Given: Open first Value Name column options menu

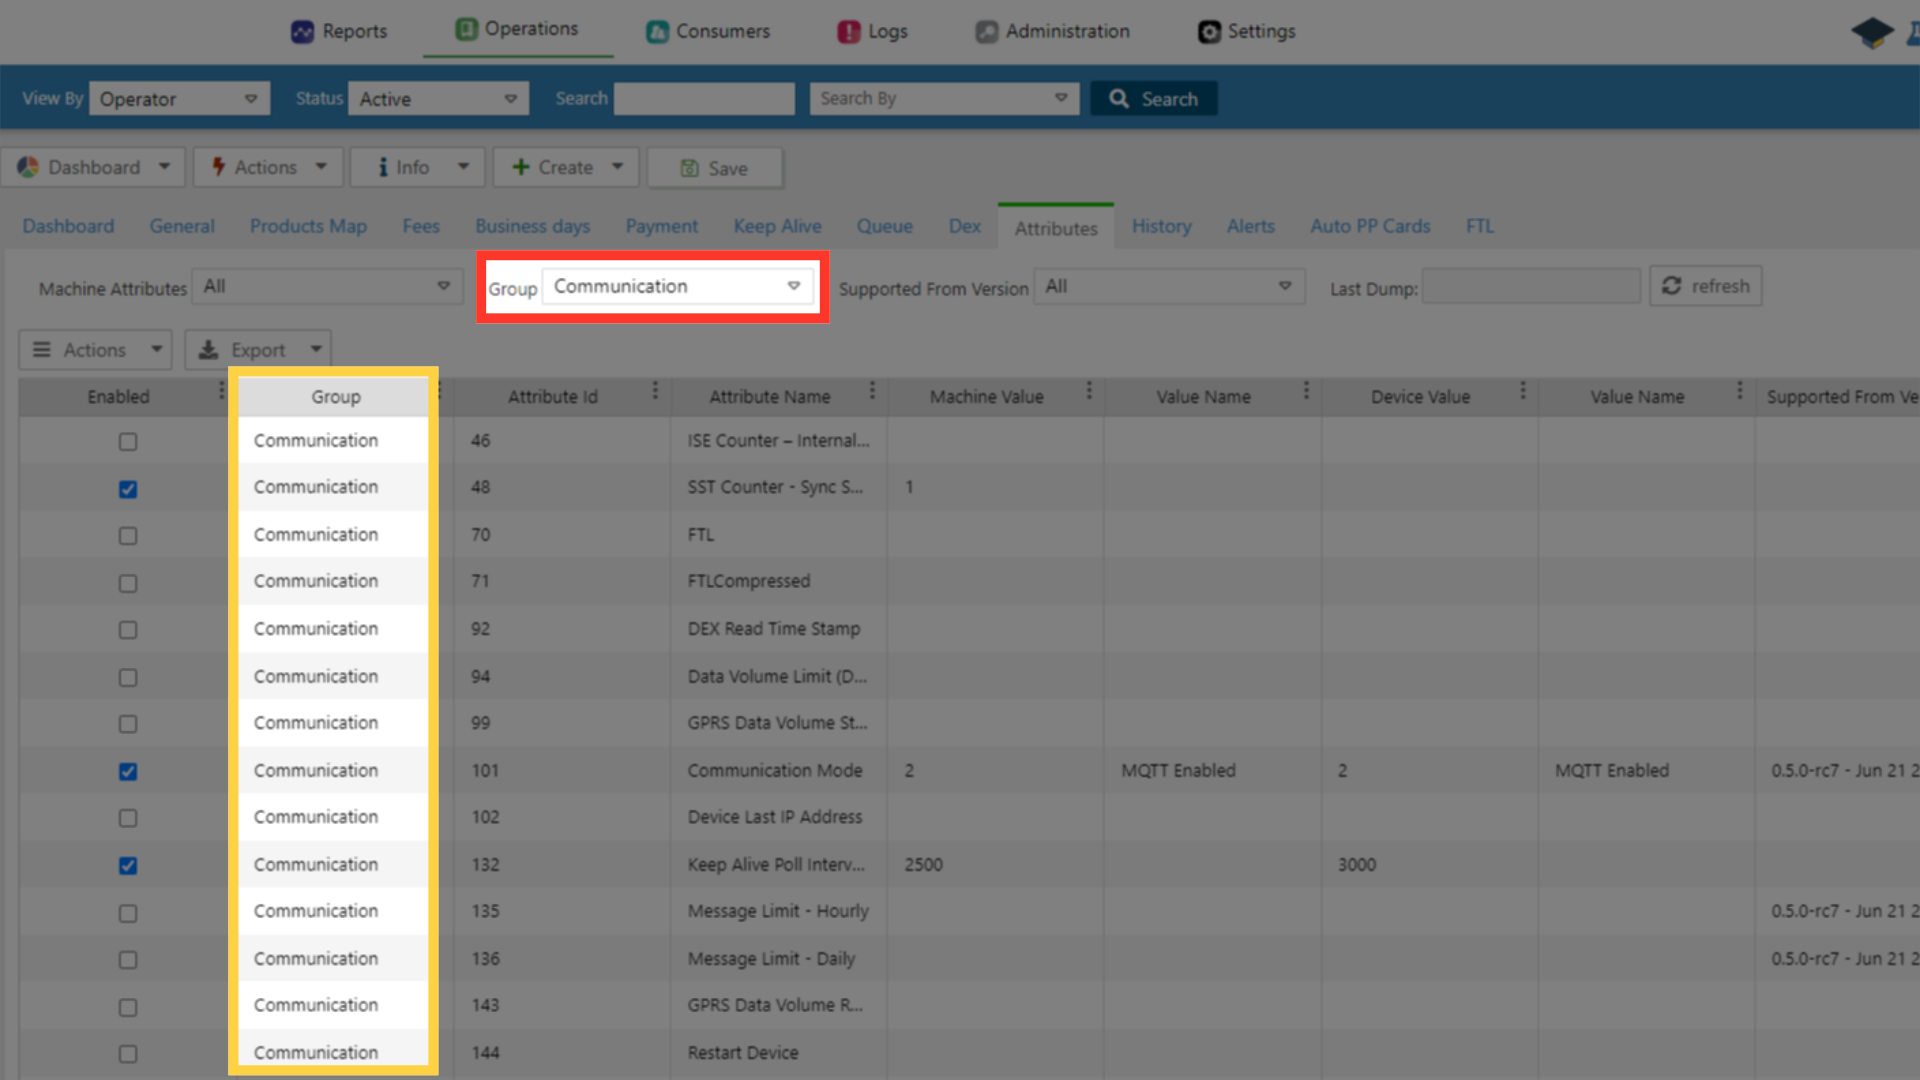Looking at the screenshot, I should 1306,391.
